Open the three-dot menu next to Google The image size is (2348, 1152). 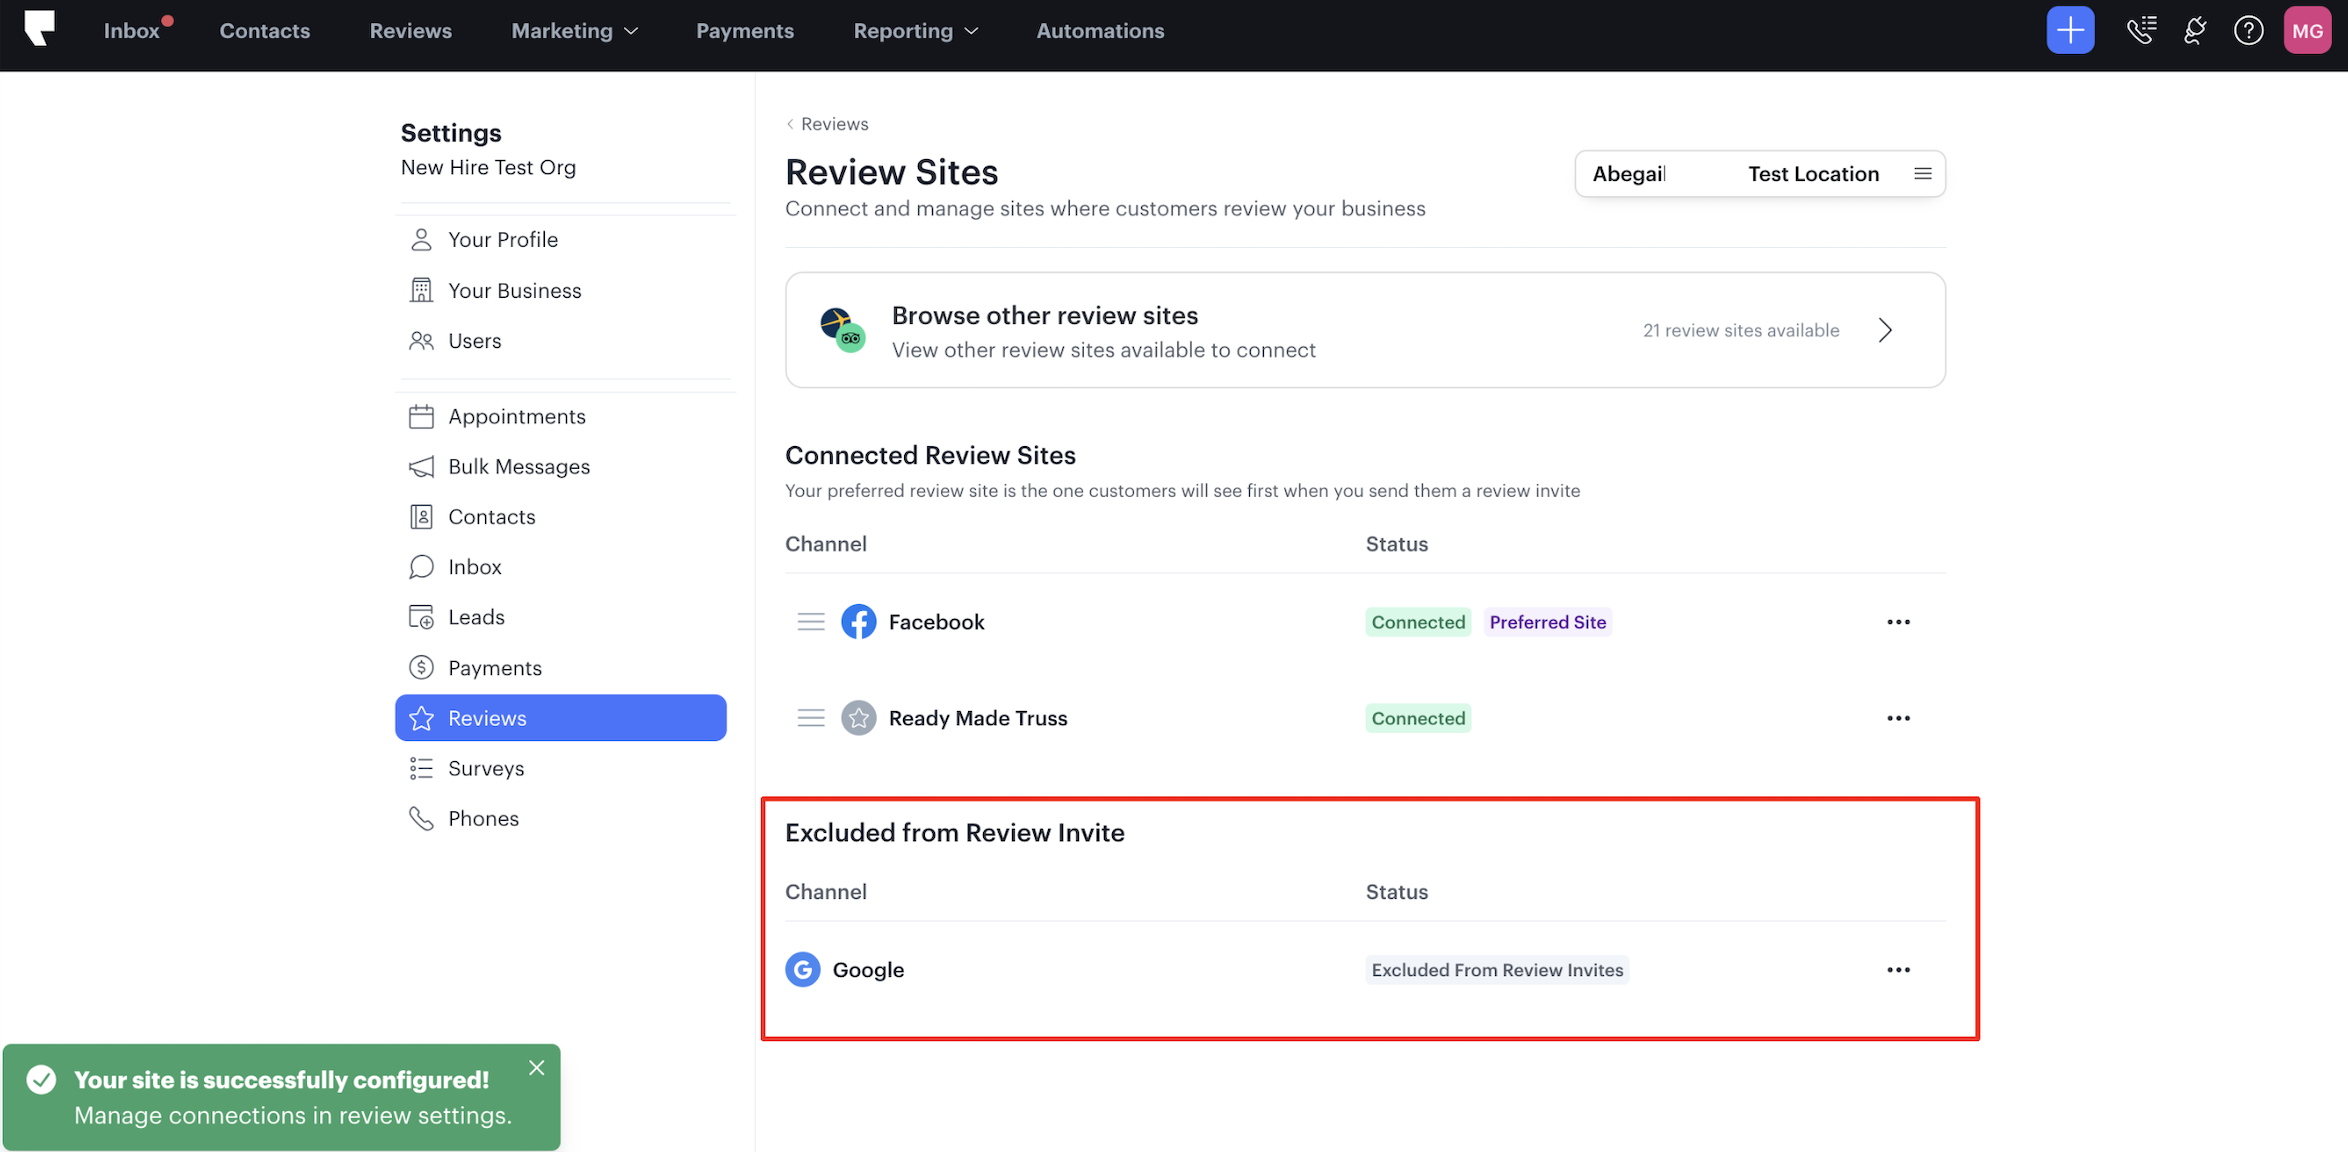(1898, 969)
